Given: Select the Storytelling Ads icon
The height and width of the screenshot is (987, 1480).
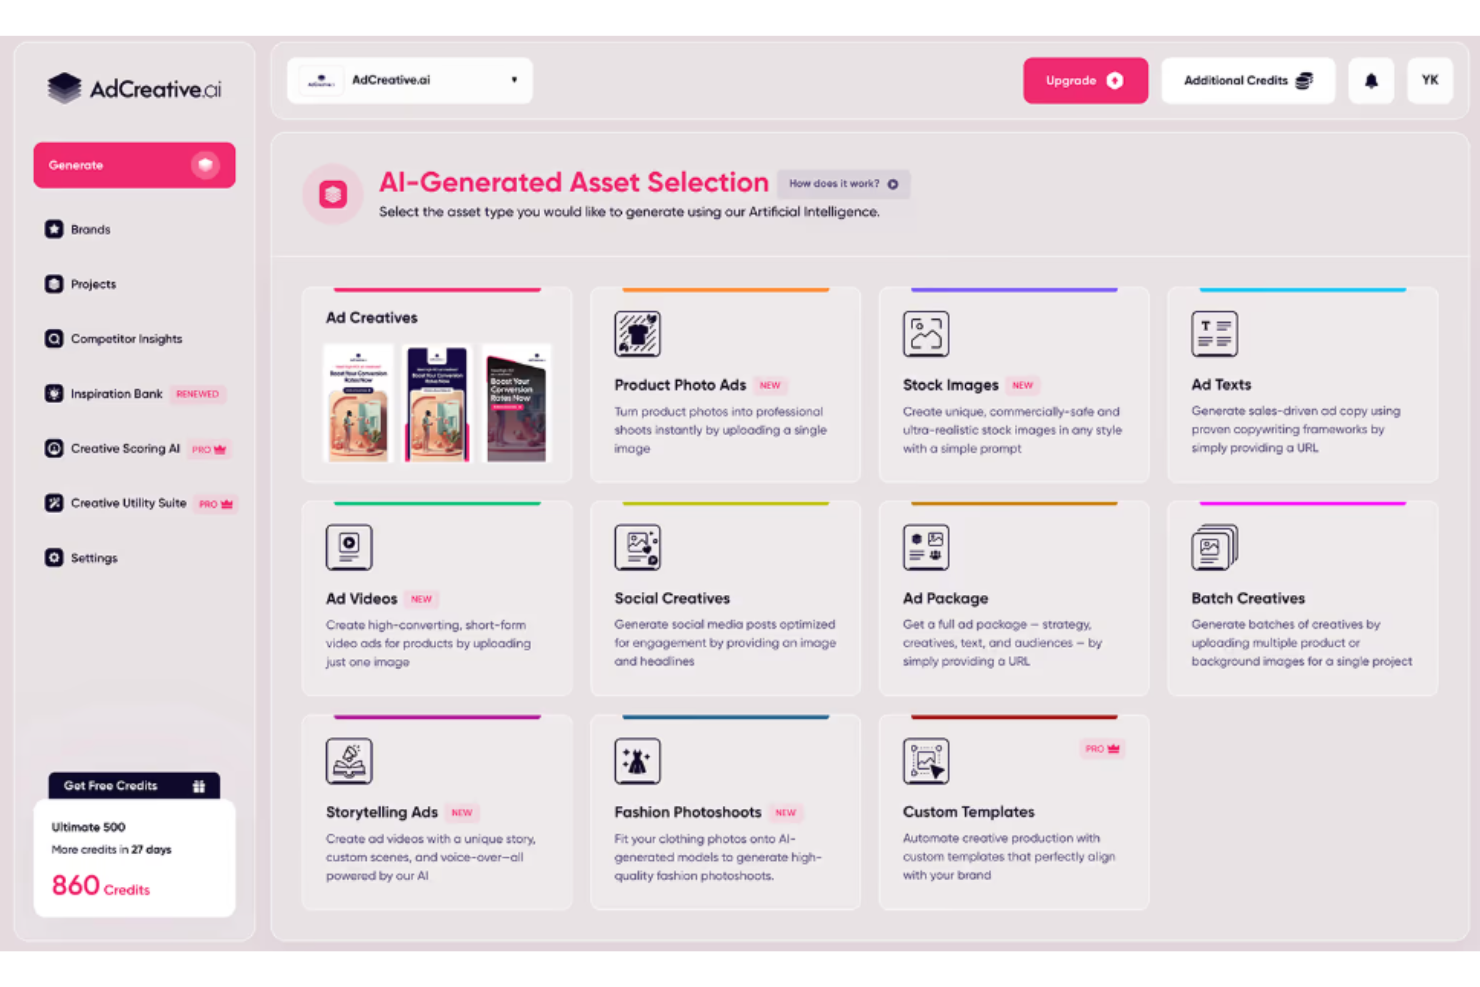Looking at the screenshot, I should pos(349,761).
